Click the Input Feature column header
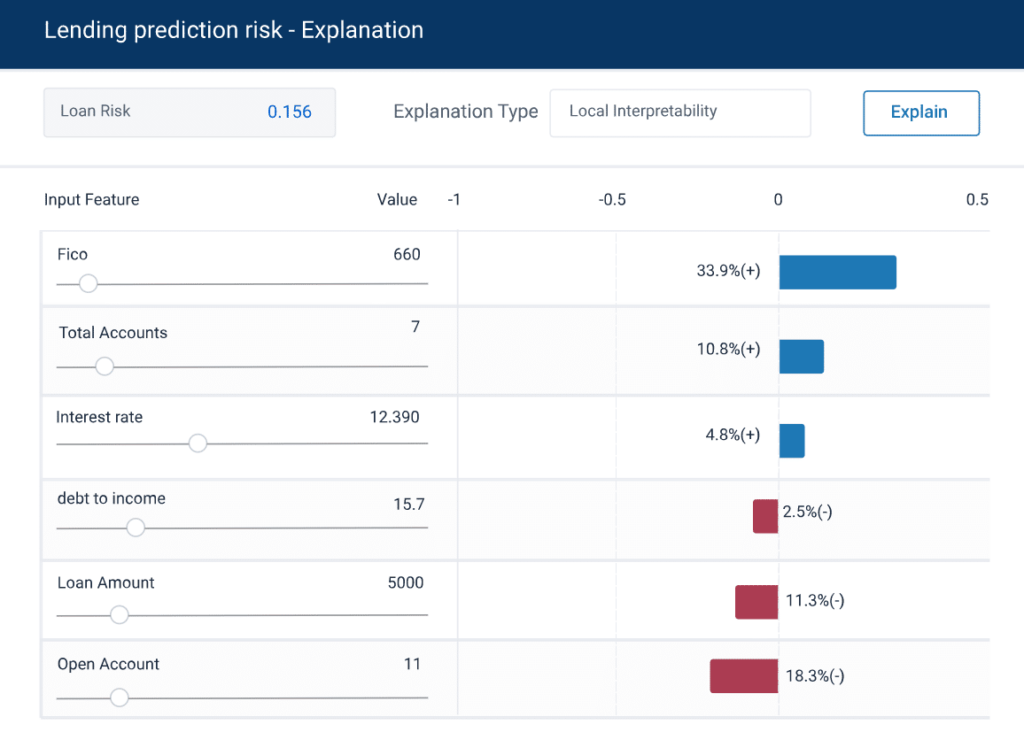Viewport: 1024px width, 740px height. coord(91,200)
